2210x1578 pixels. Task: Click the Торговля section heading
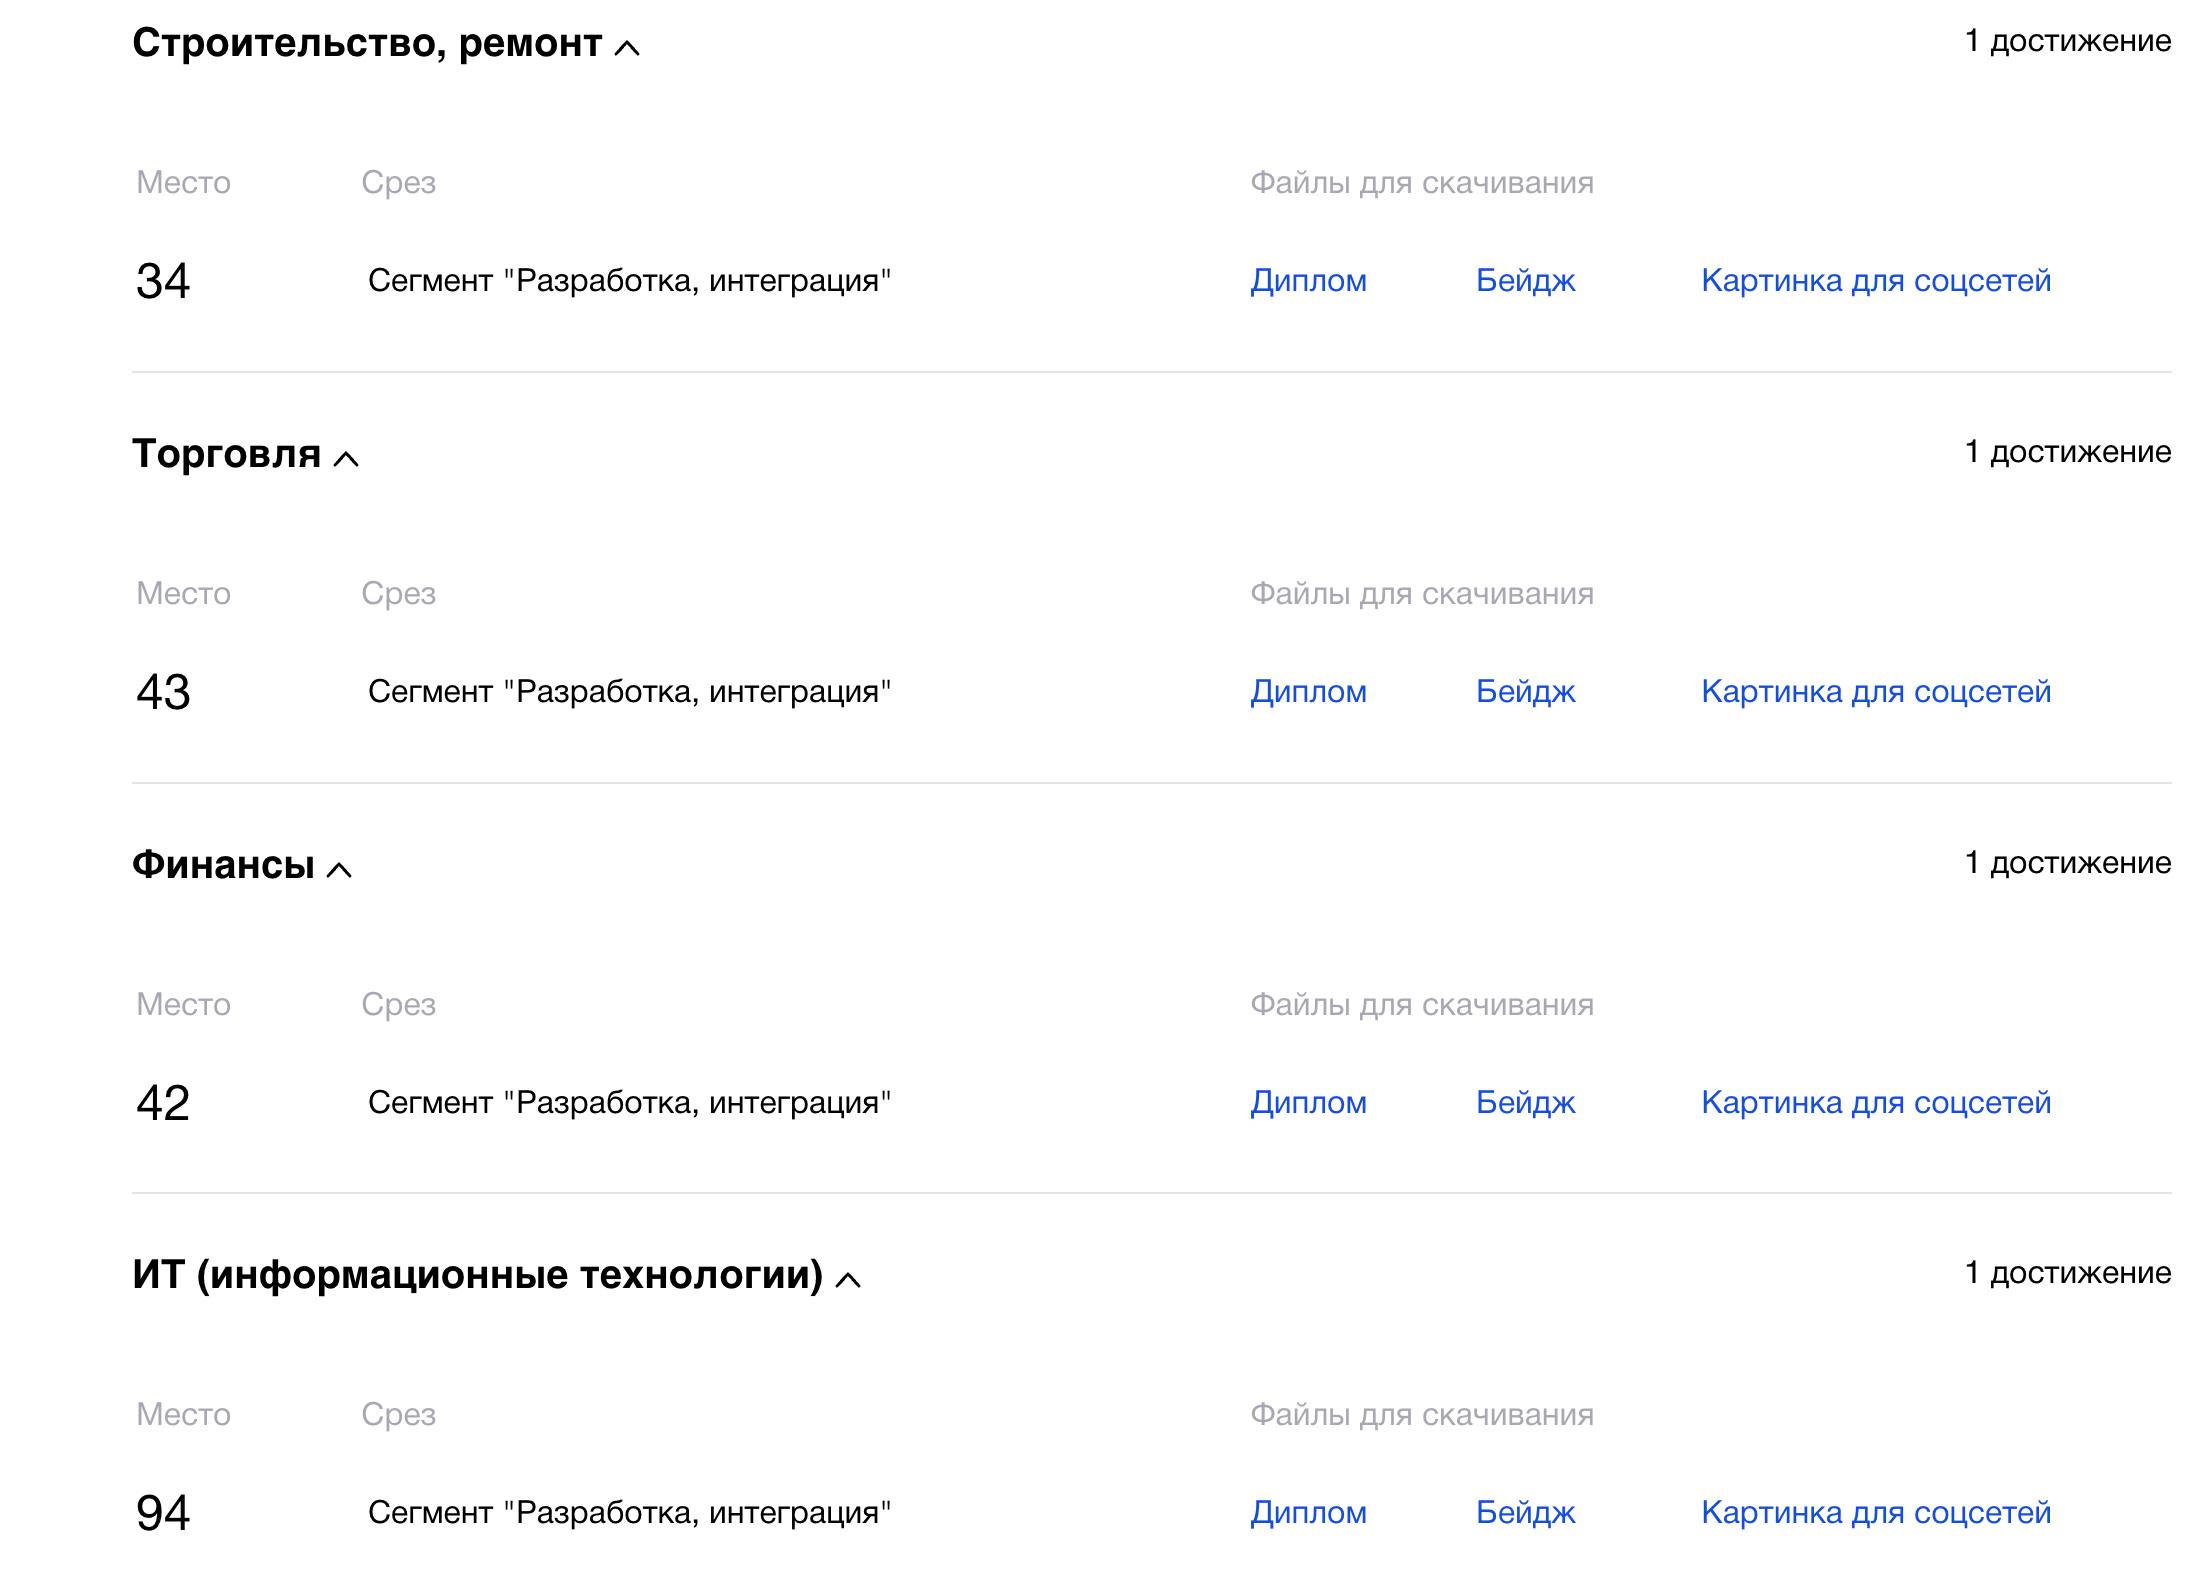[x=226, y=454]
